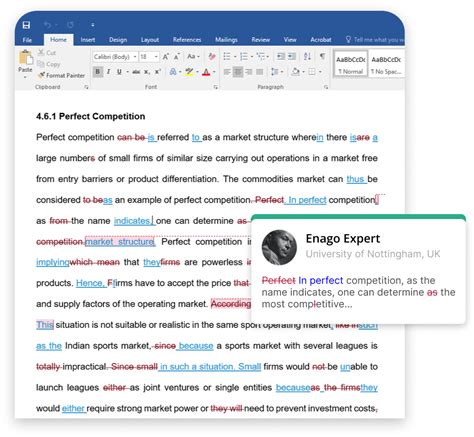Decrease paragraph indent
Screen dimensions: 474x437
pyautogui.click(x=281, y=56)
